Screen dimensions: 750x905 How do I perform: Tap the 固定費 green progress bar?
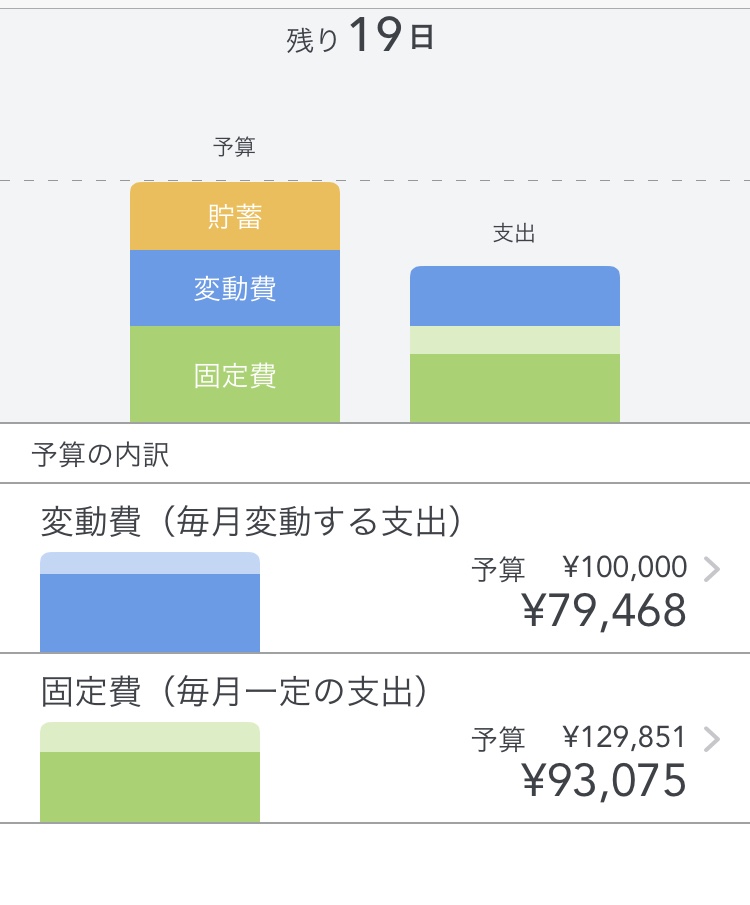150,772
